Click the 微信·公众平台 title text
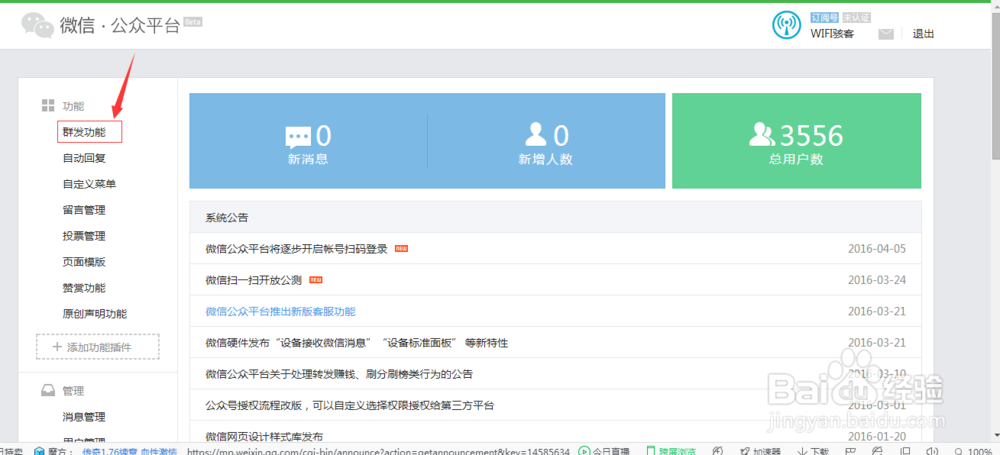This screenshot has height=455, width=1000. click(120, 26)
